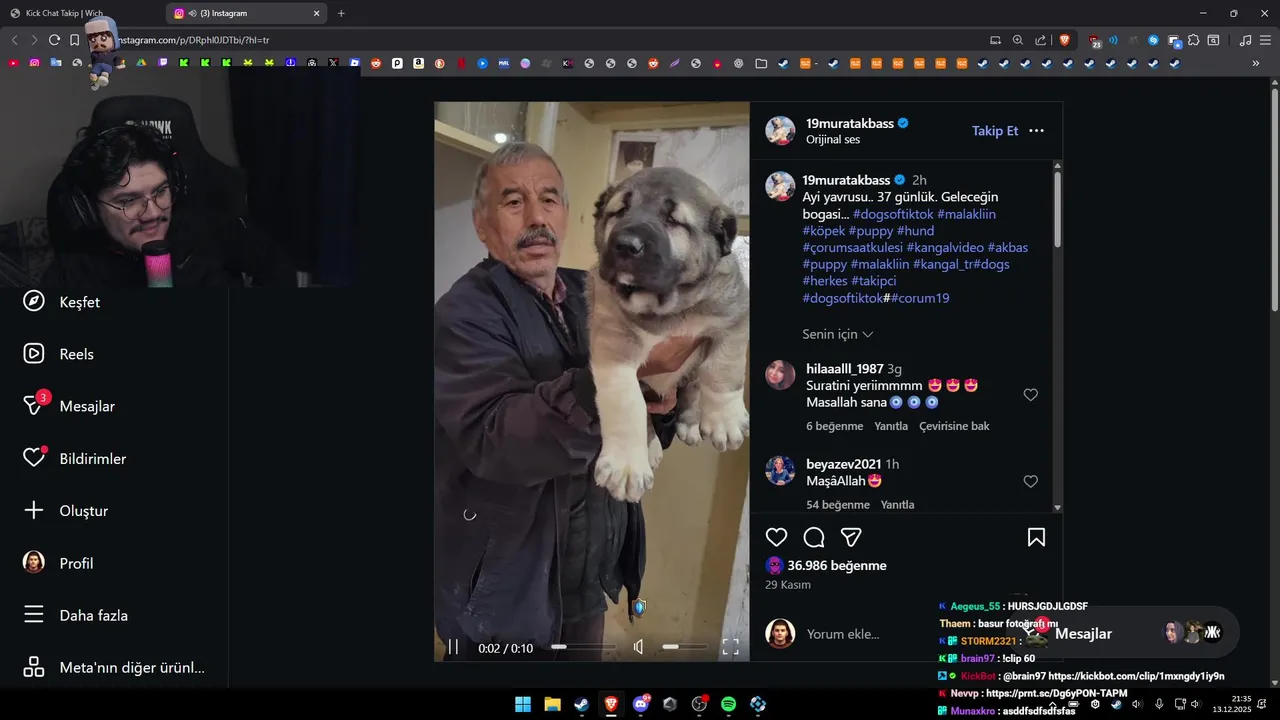
Task: Open File Explorer from taskbar
Action: coord(552,704)
